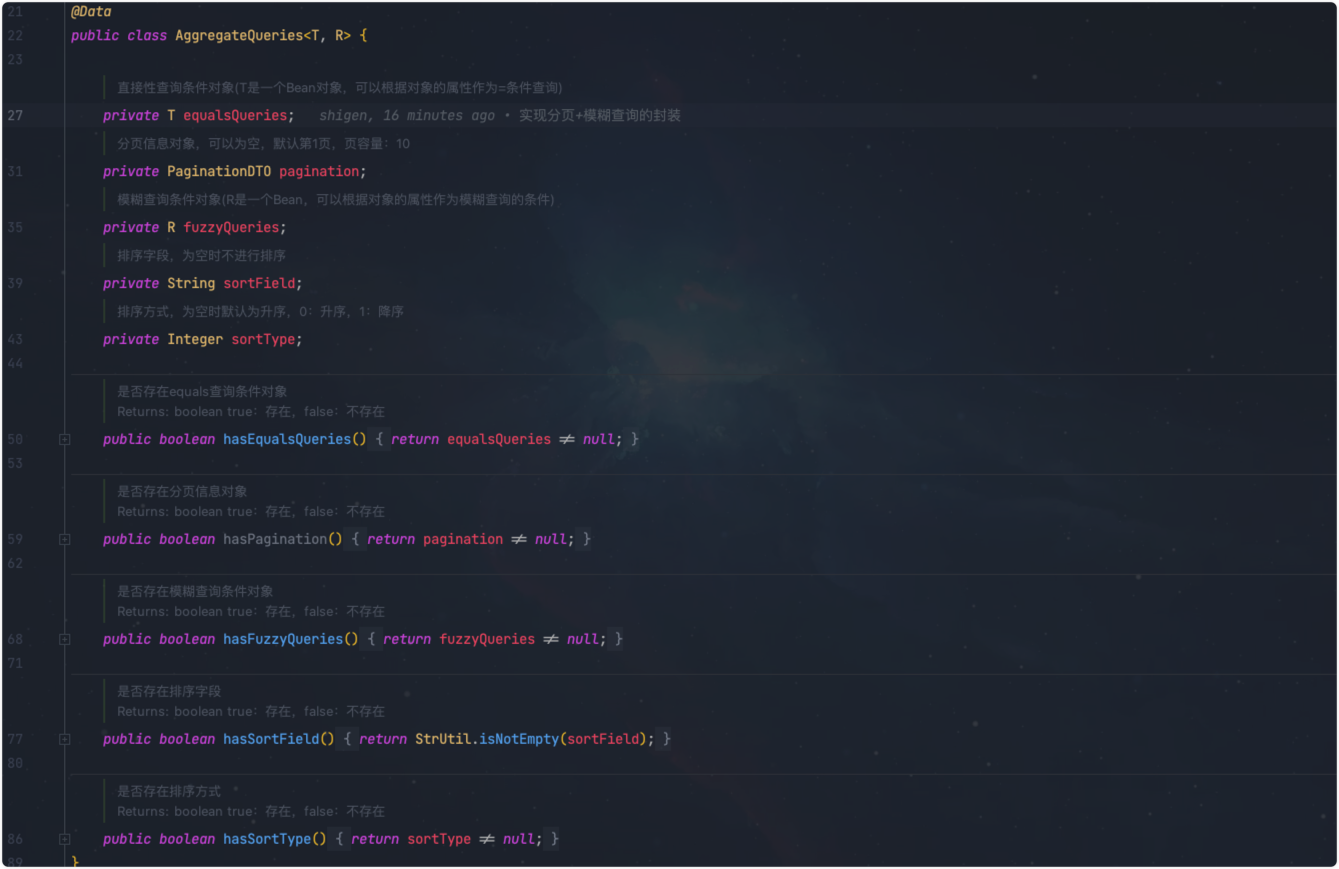Viewport: 1339px width, 869px height.
Task: Click the doc comment '是否存在equals查询条件对象'
Action: click(202, 392)
